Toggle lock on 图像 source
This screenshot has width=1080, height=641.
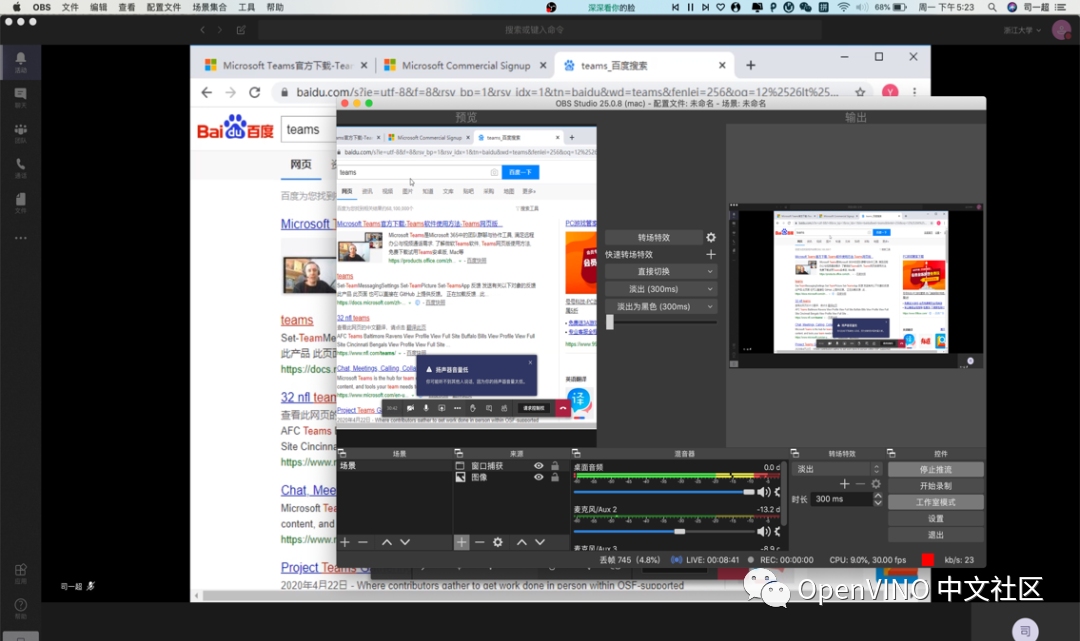[x=555, y=477]
